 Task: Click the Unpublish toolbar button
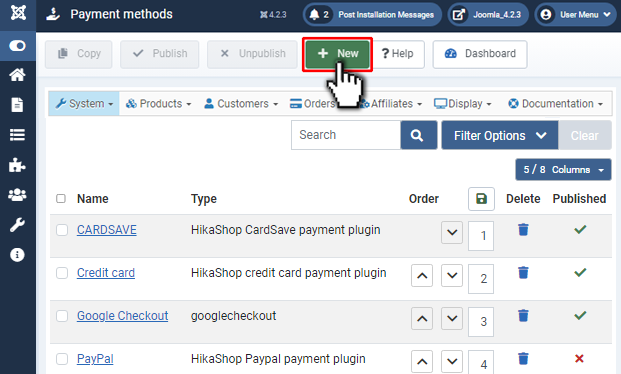click(252, 54)
